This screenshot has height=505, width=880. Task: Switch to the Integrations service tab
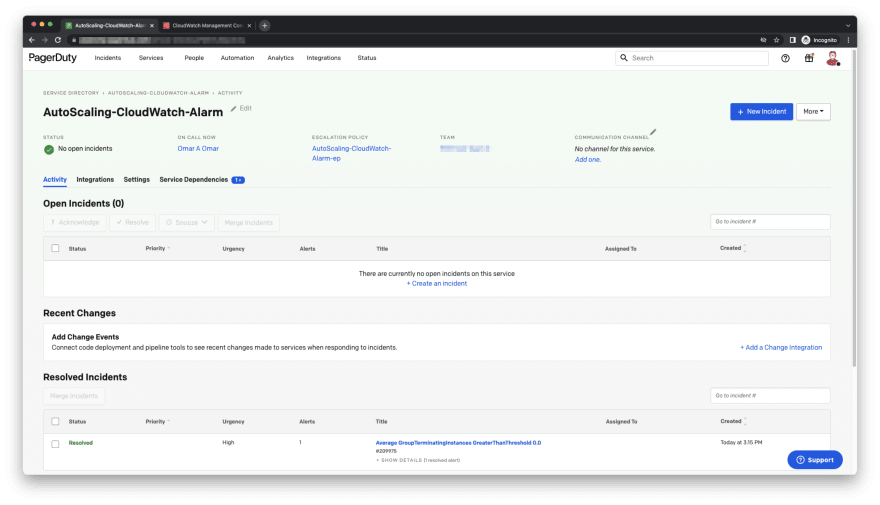(95, 180)
